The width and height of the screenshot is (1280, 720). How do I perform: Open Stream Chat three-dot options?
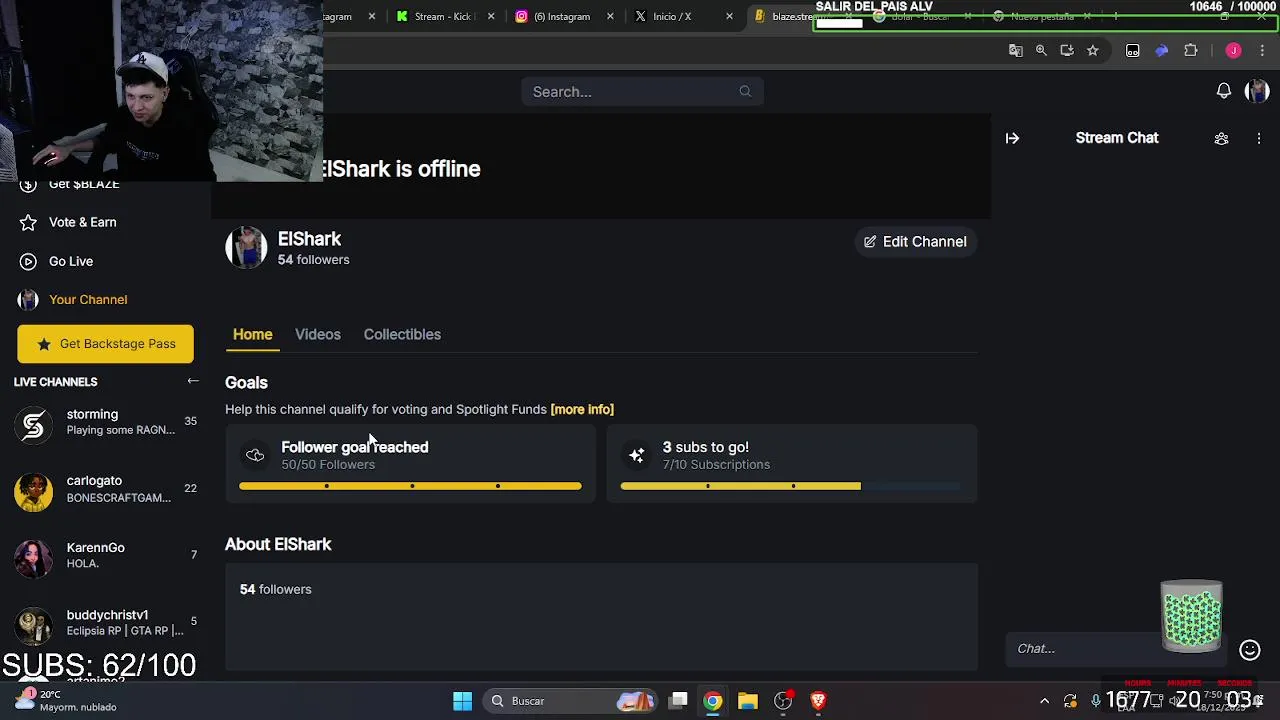pos(1259,138)
